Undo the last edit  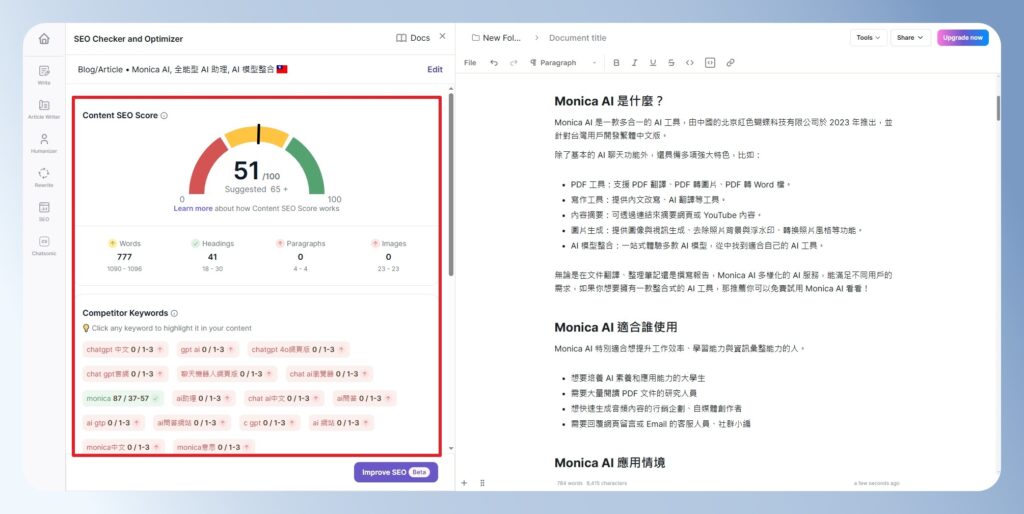point(494,63)
